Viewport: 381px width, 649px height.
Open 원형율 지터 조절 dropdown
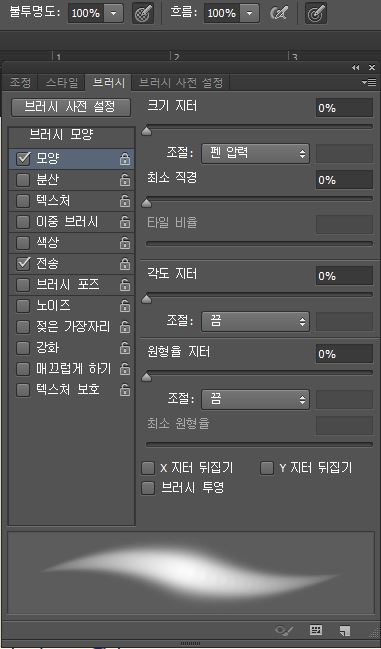pyautogui.click(x=255, y=400)
